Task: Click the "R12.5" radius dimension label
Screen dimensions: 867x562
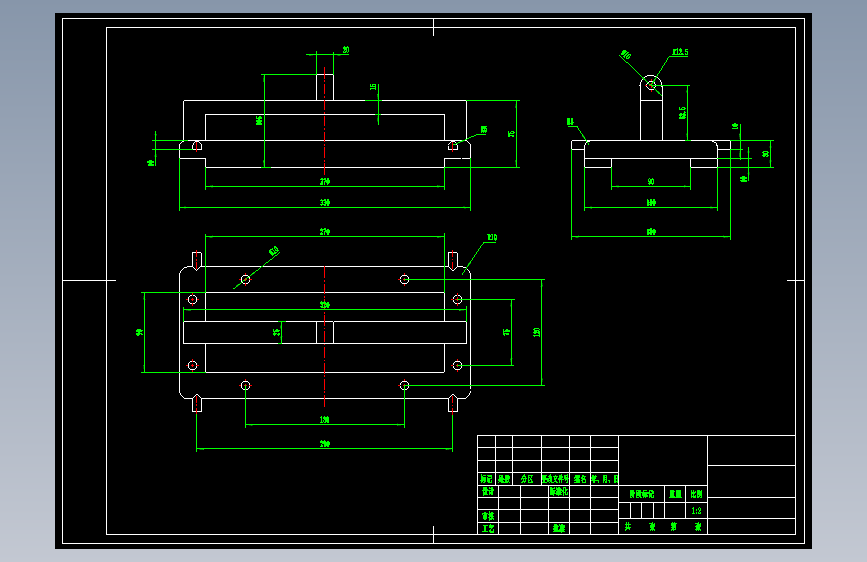Action: pos(680,52)
